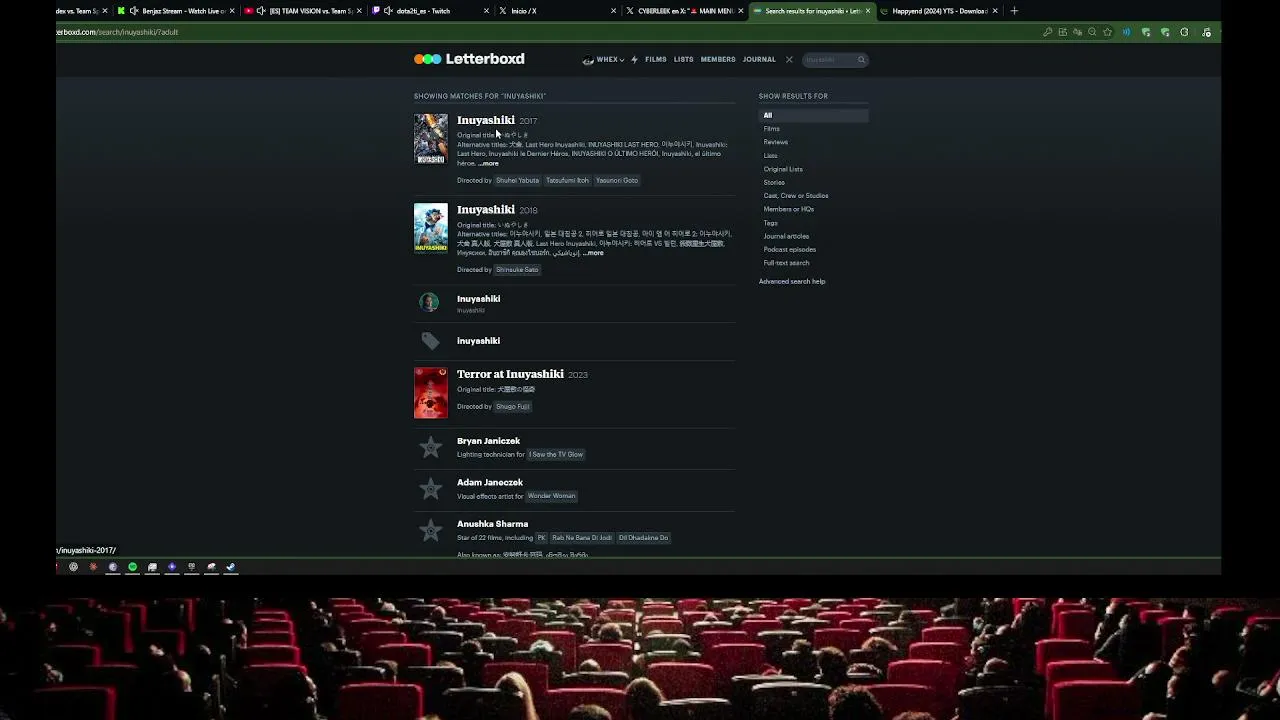The width and height of the screenshot is (1280, 720).
Task: Switch to the Inicio / X tab
Action: click(x=559, y=11)
